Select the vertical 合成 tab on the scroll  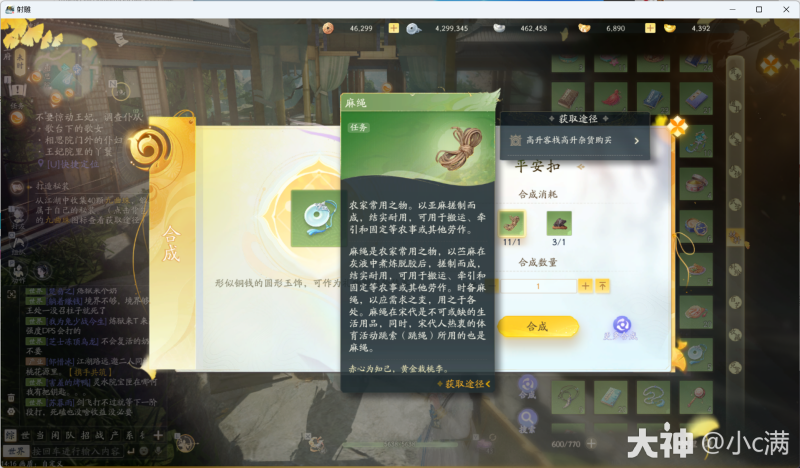tap(171, 243)
